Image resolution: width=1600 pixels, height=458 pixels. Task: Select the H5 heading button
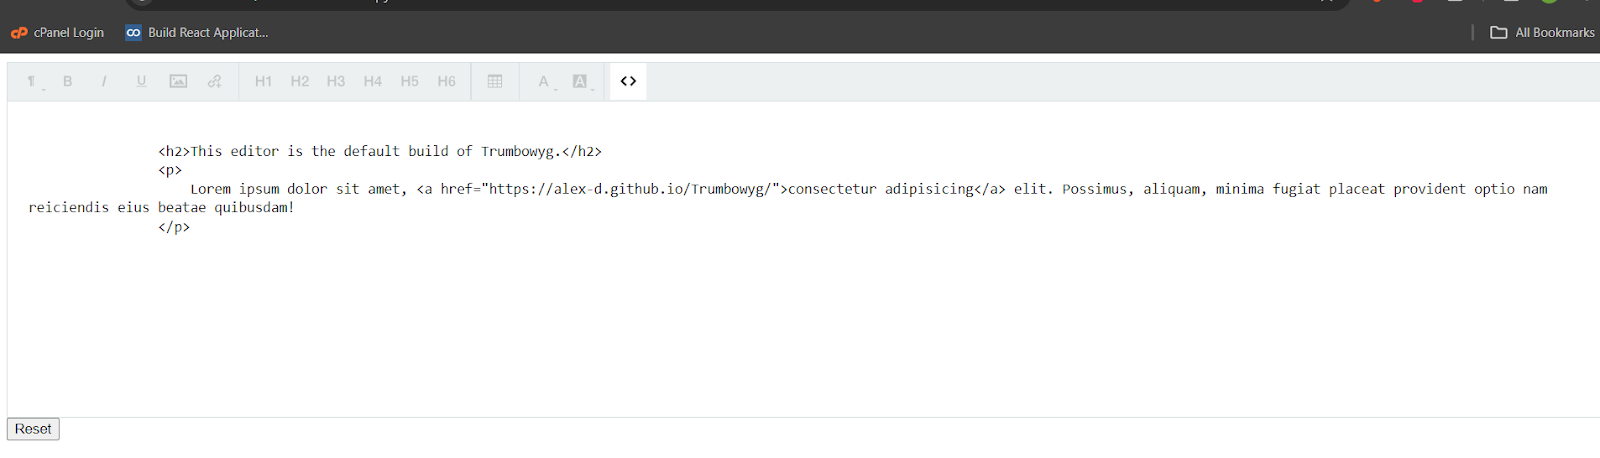(410, 81)
